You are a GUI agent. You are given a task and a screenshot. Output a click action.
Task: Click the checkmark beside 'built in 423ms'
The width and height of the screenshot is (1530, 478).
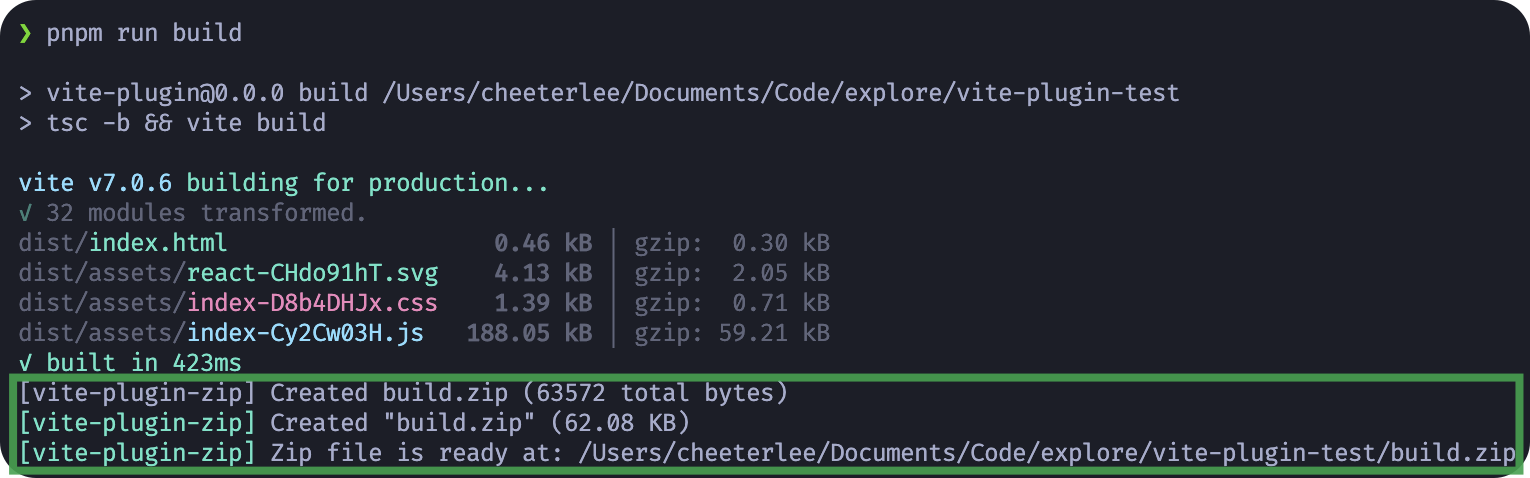25,363
